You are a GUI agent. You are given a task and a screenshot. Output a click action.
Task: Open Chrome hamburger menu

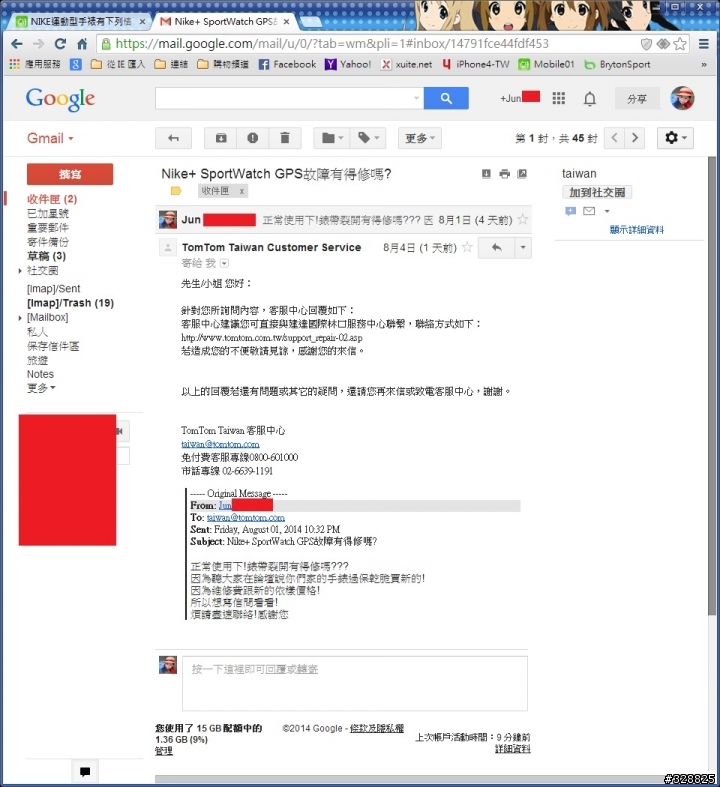704,44
